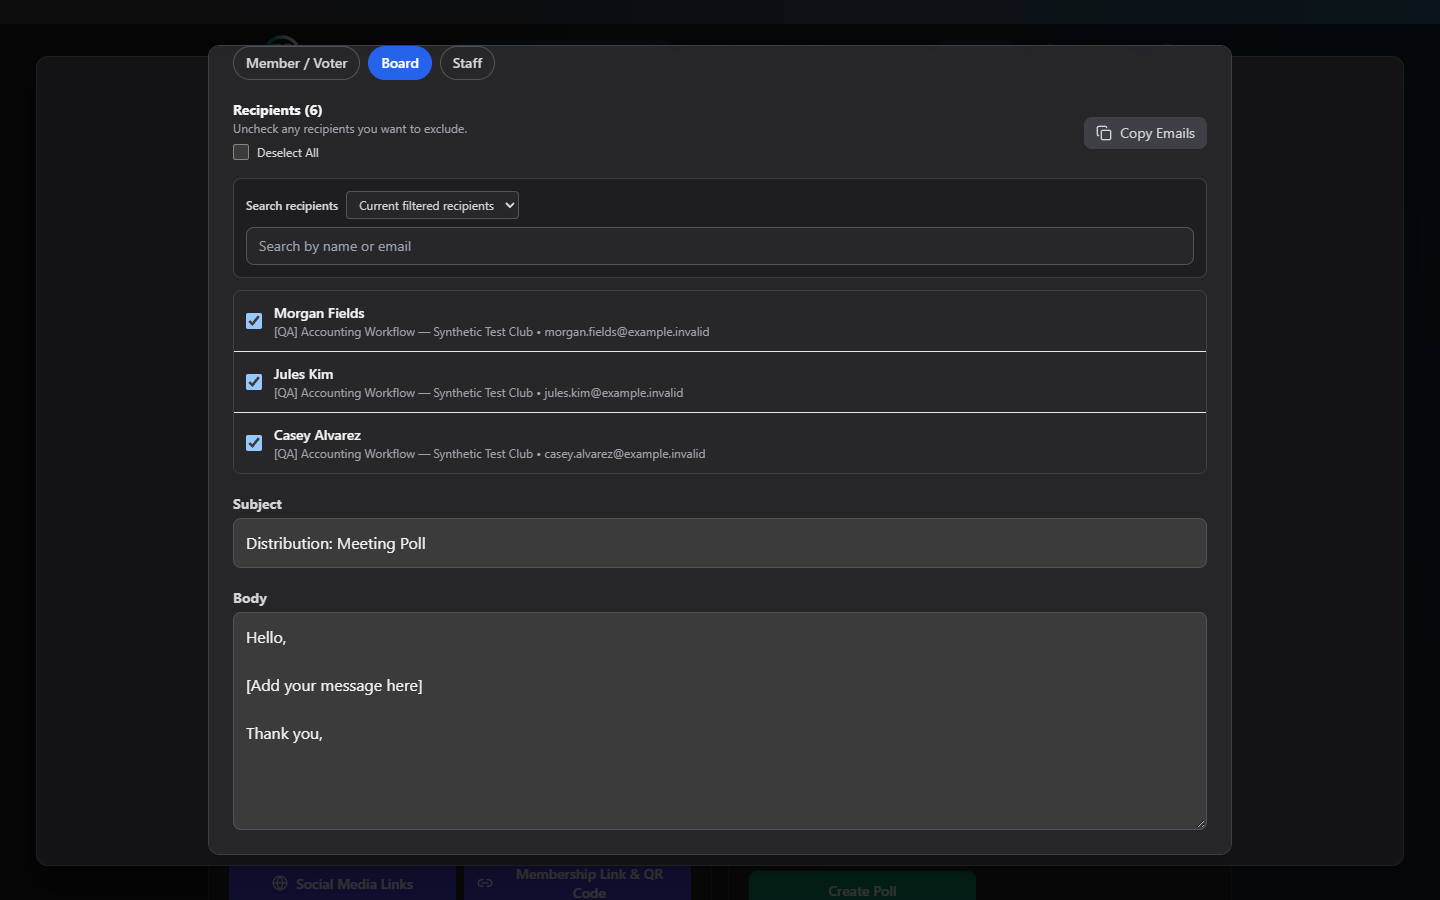Image resolution: width=1440 pixels, height=900 pixels.
Task: Open the Current filtered recipients dropdown
Action: coord(432,205)
